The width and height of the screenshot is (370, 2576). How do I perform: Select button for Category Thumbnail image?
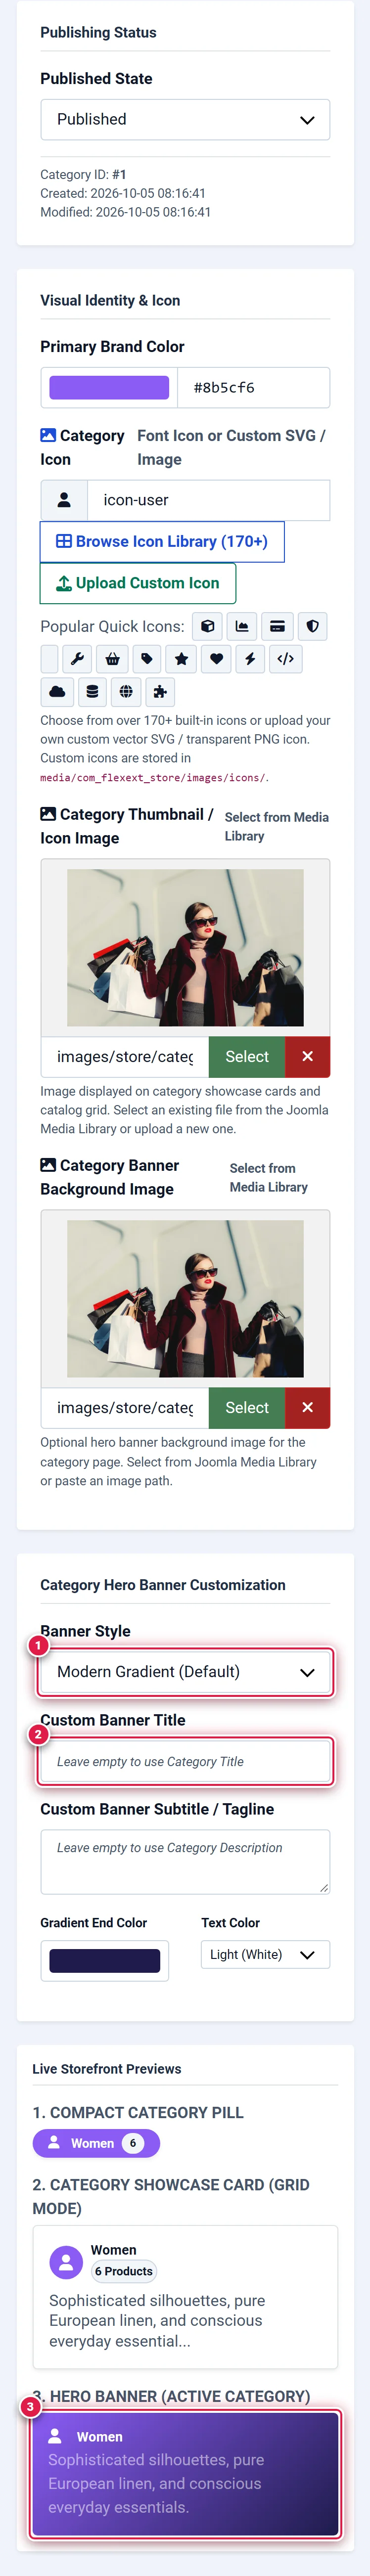247,1056
